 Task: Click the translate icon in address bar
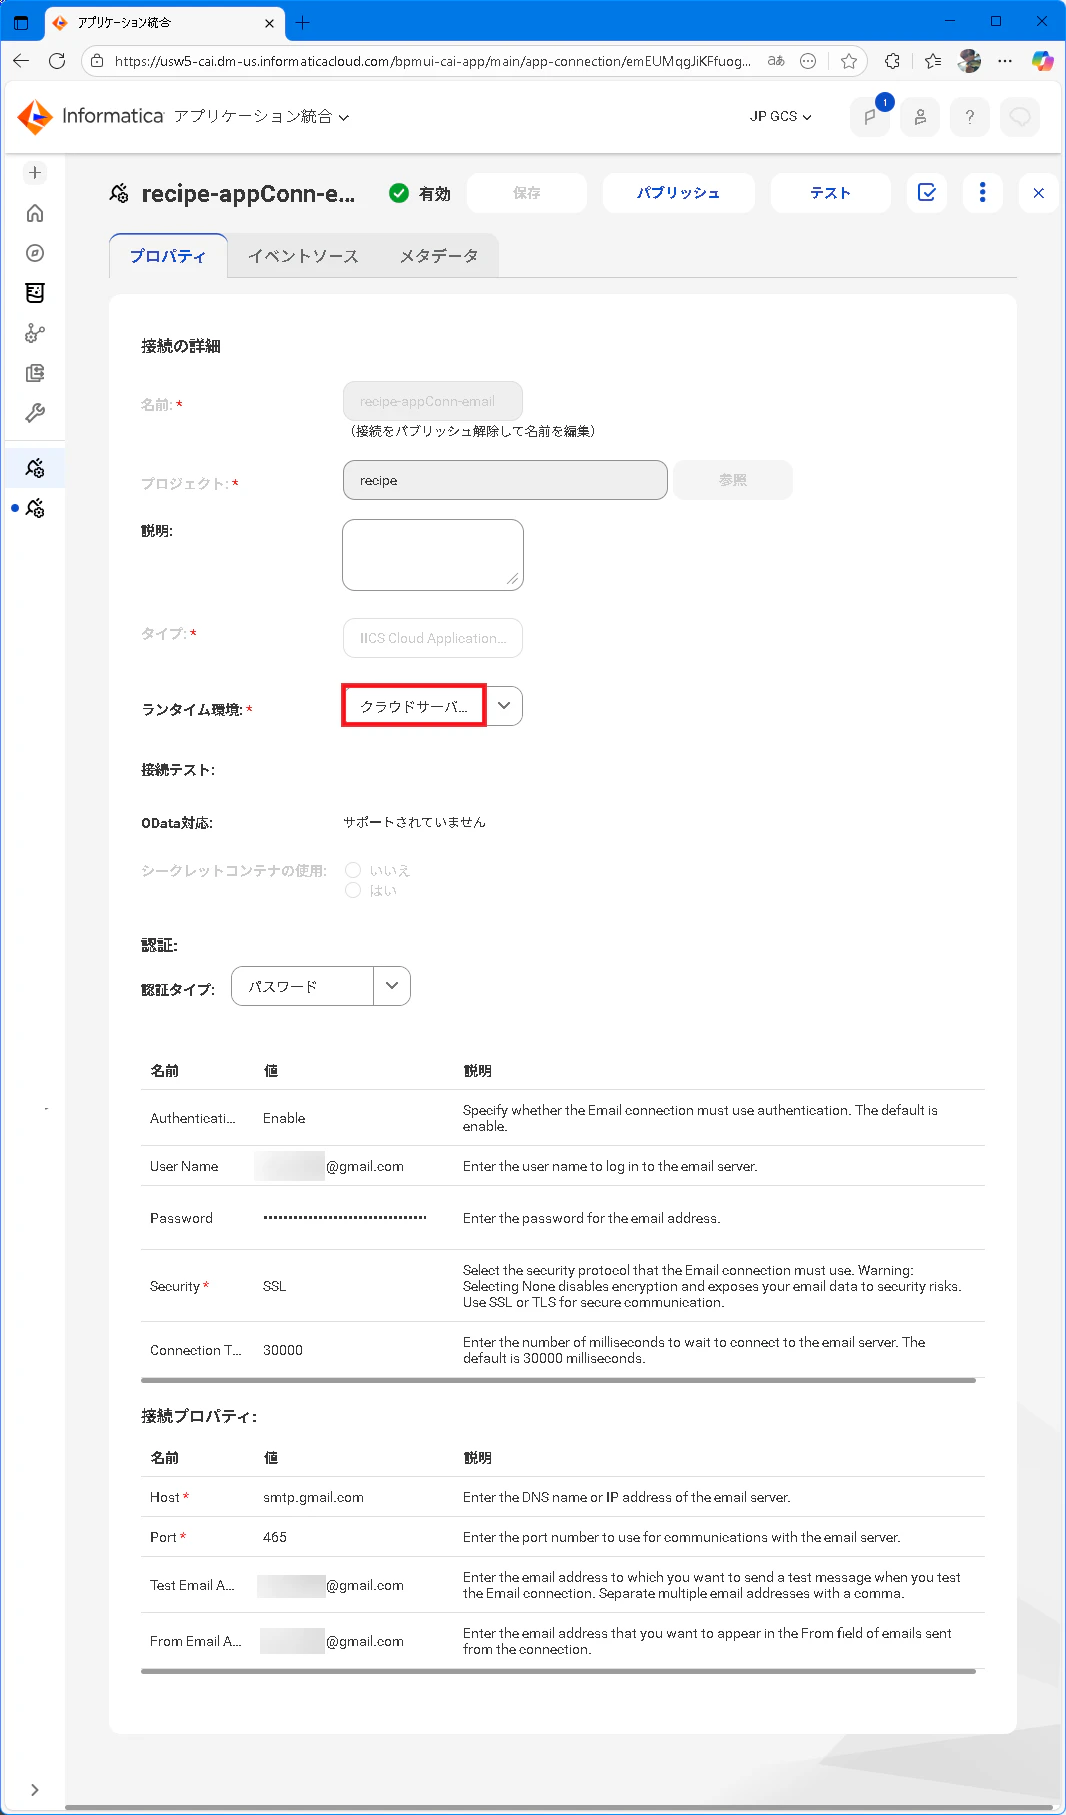(x=776, y=61)
